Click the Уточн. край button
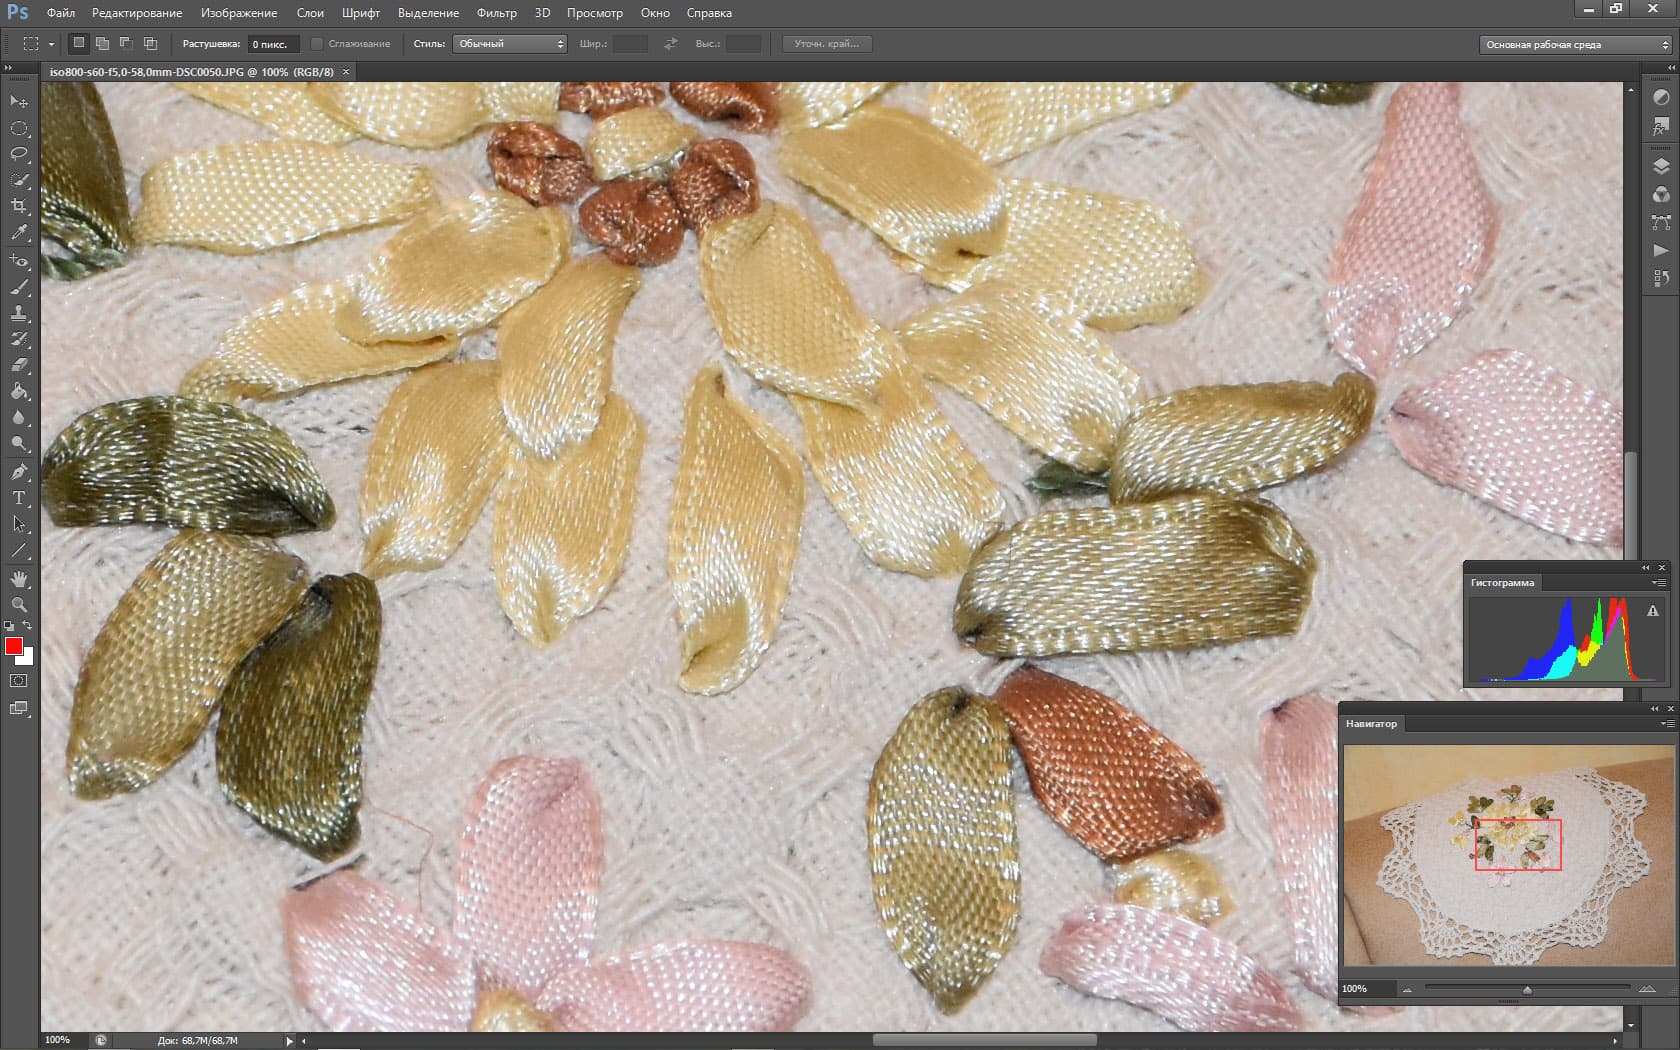Image resolution: width=1680 pixels, height=1050 pixels. click(x=826, y=44)
